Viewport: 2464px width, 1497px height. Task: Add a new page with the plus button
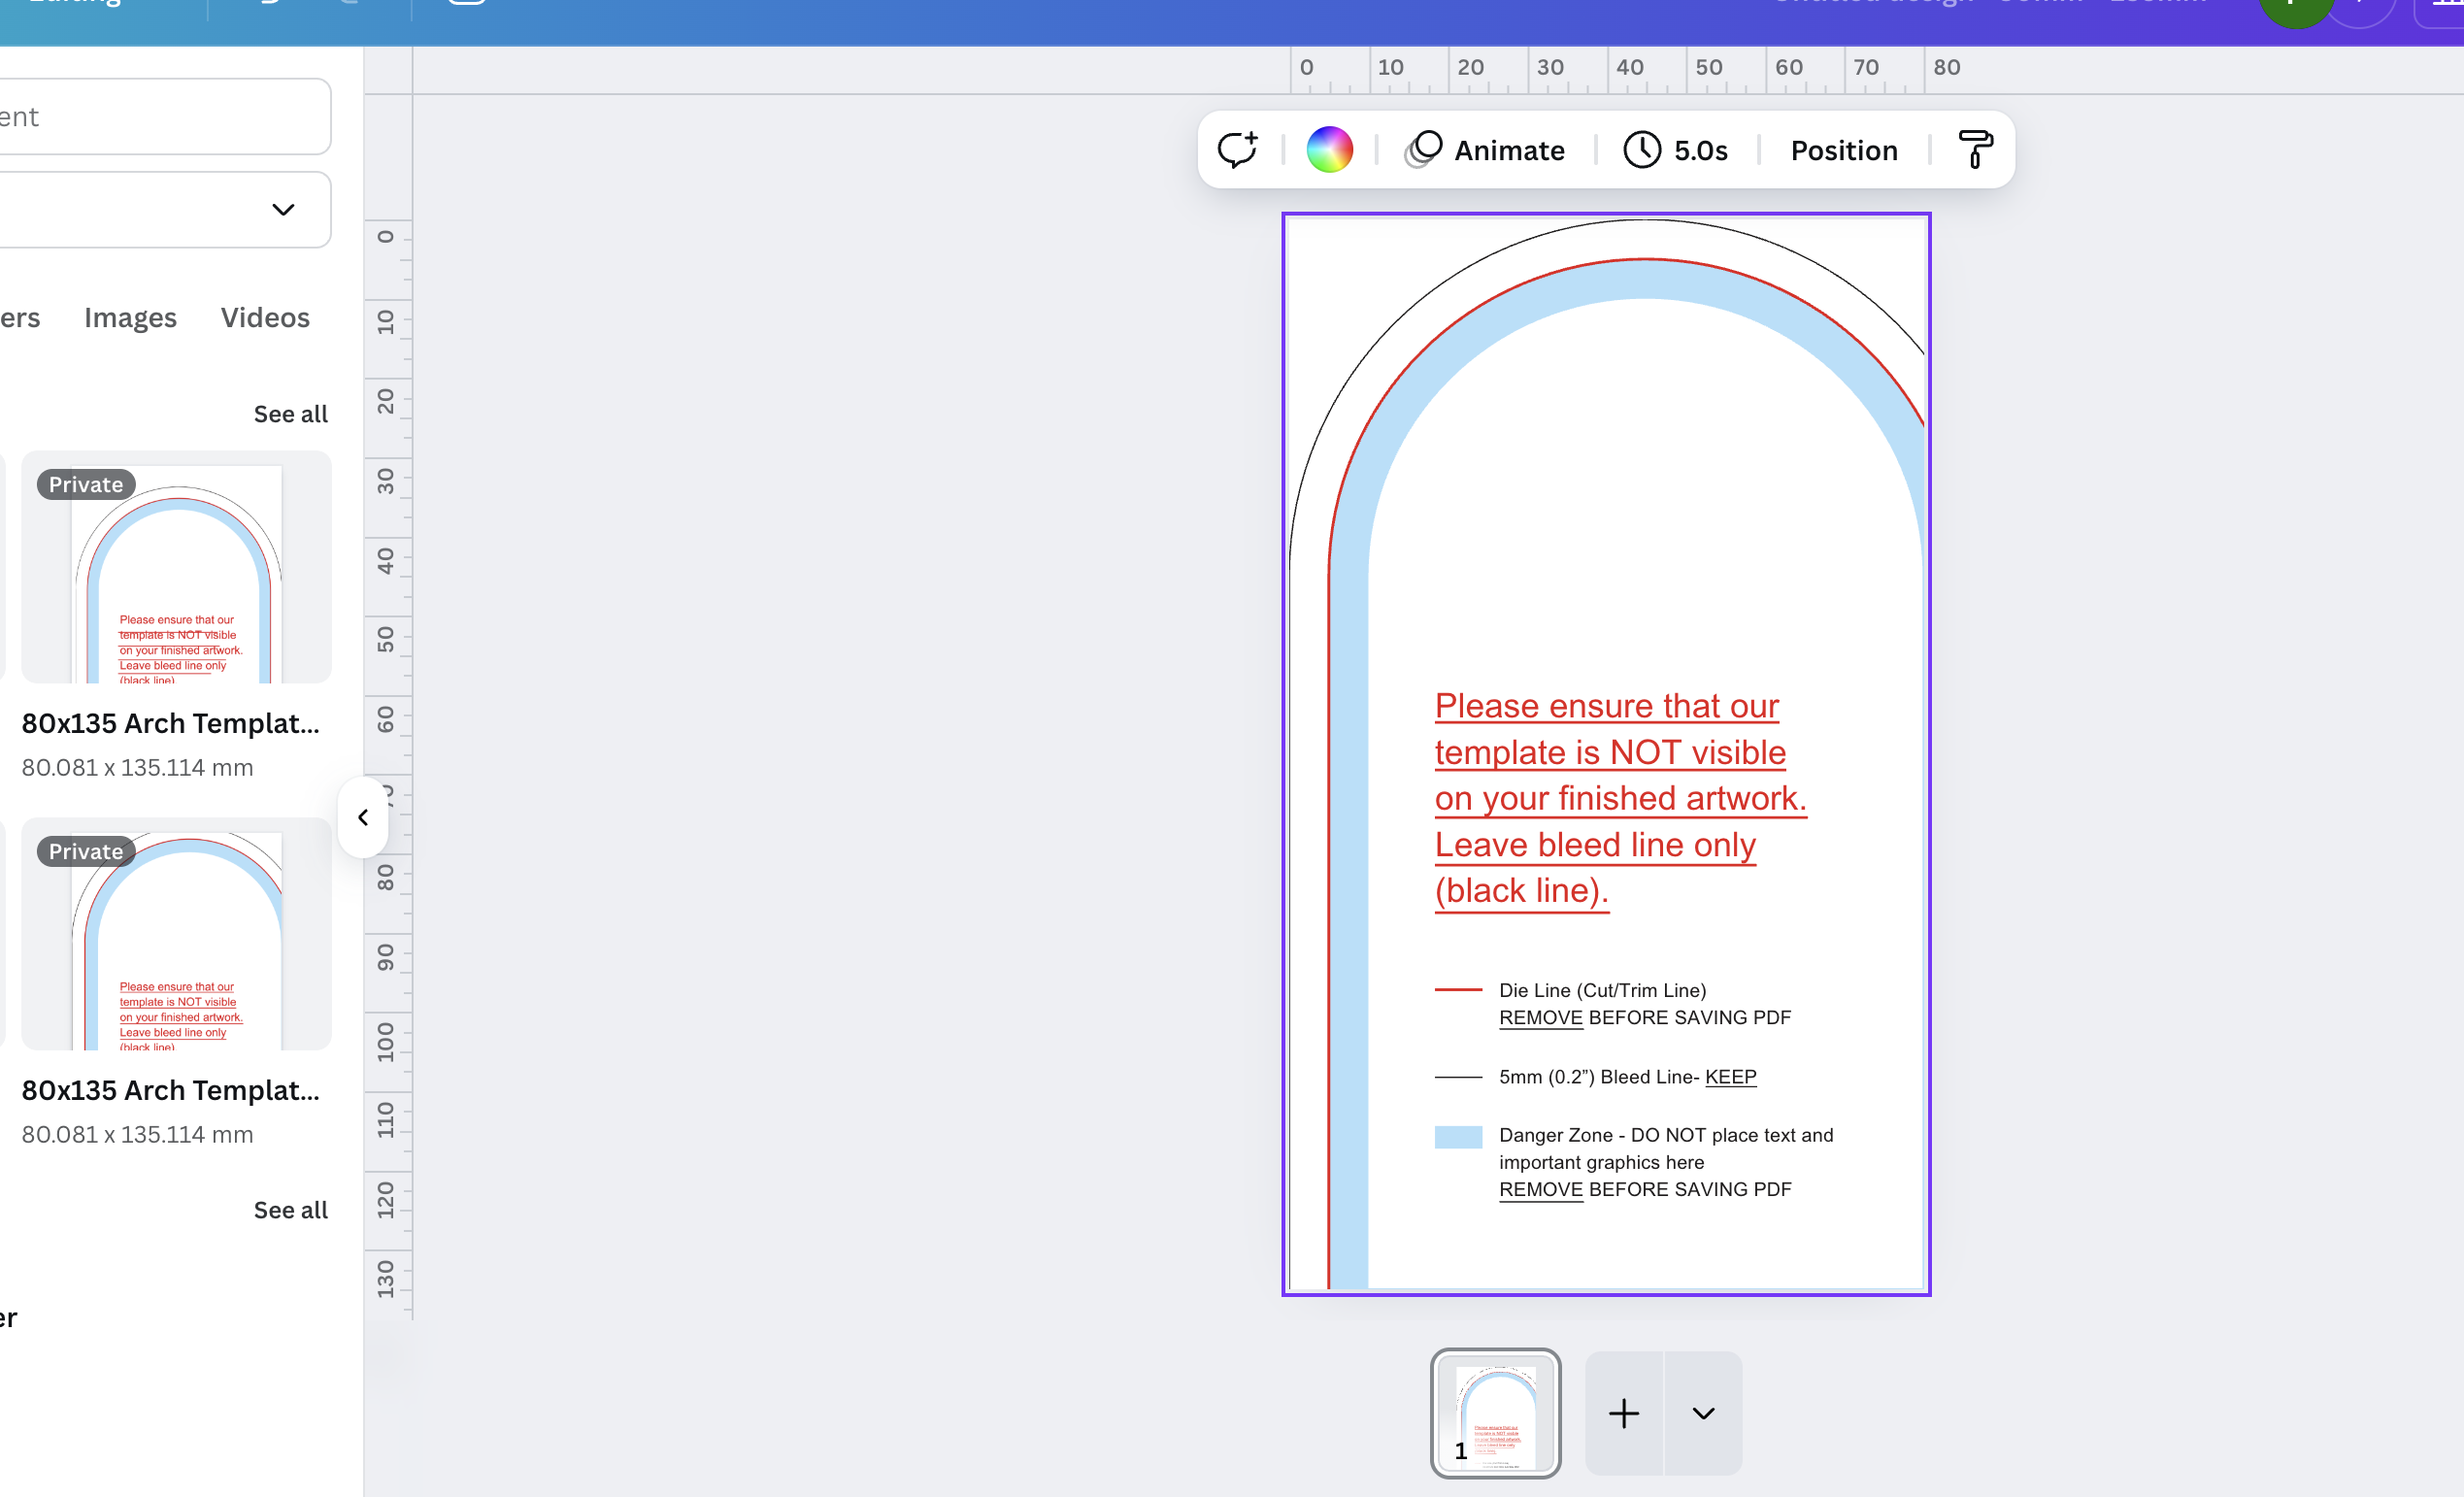(1623, 1413)
